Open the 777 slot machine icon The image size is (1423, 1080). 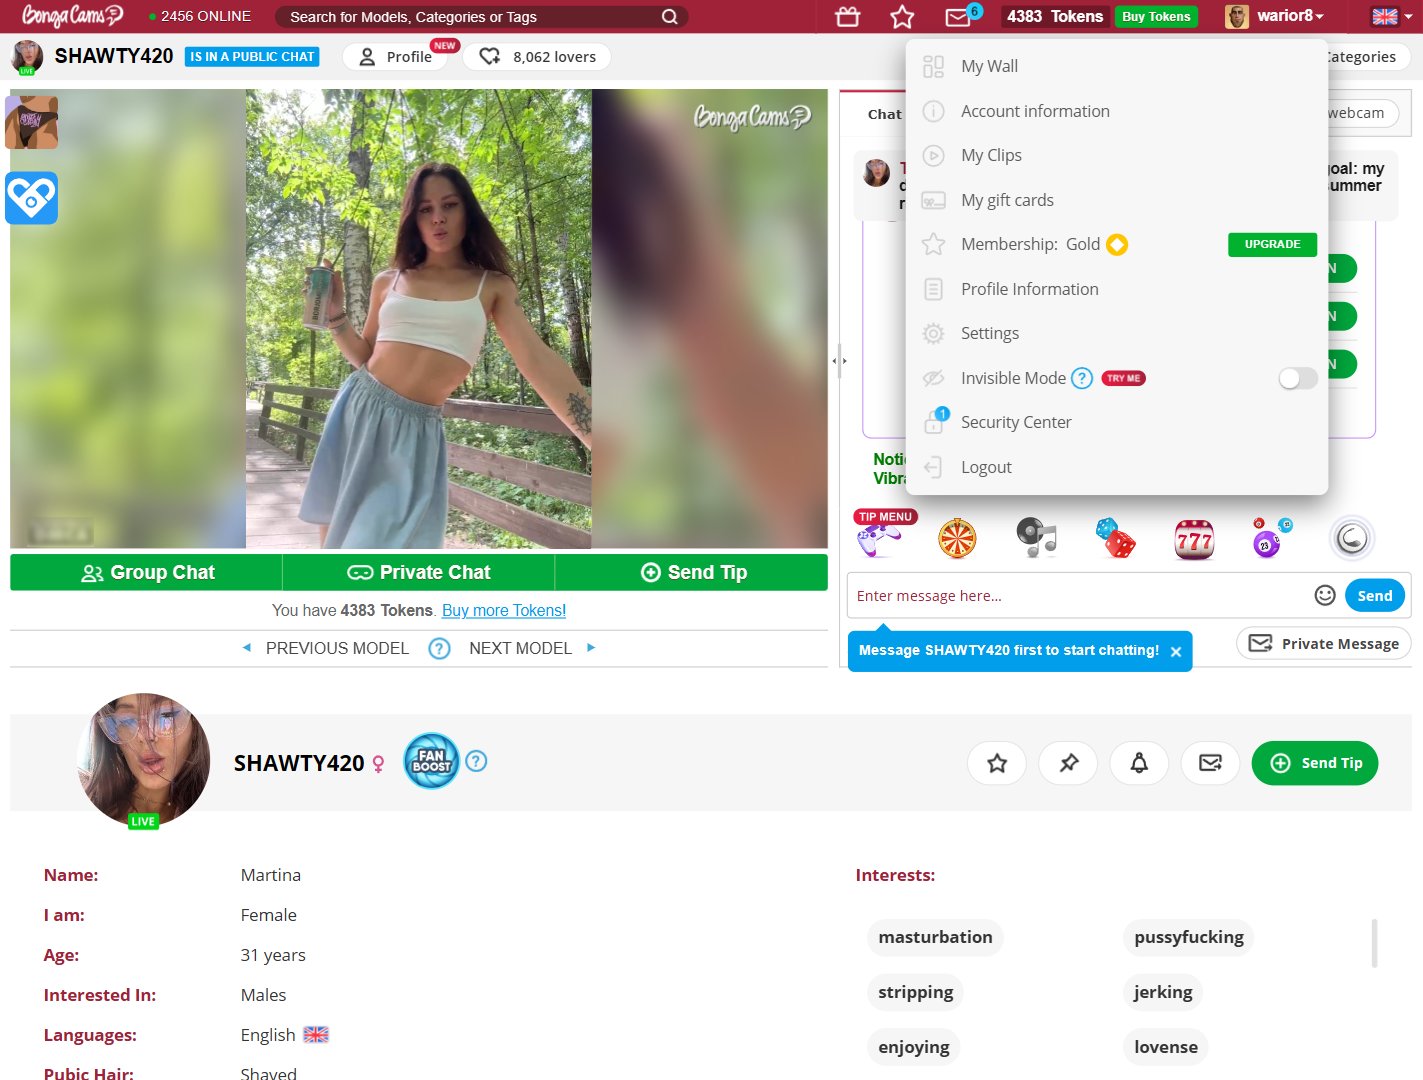pyautogui.click(x=1194, y=539)
